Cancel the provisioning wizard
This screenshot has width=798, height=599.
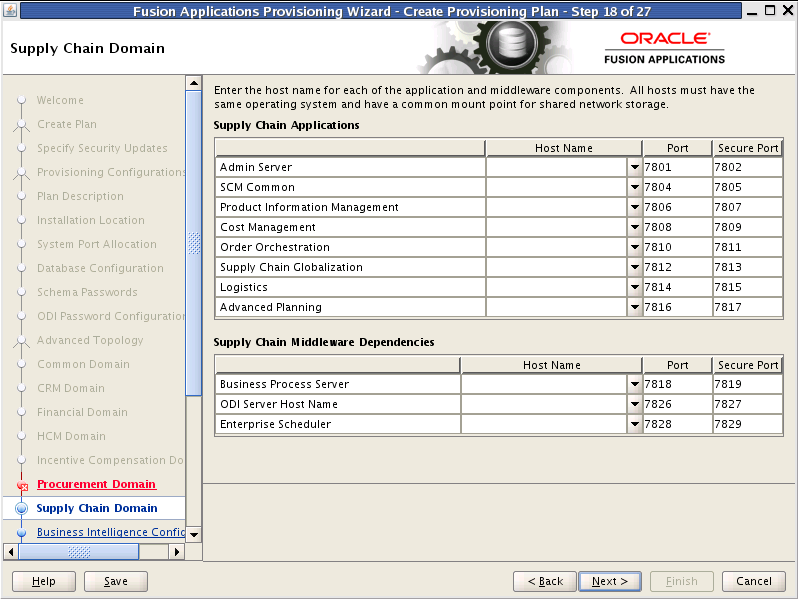(753, 581)
